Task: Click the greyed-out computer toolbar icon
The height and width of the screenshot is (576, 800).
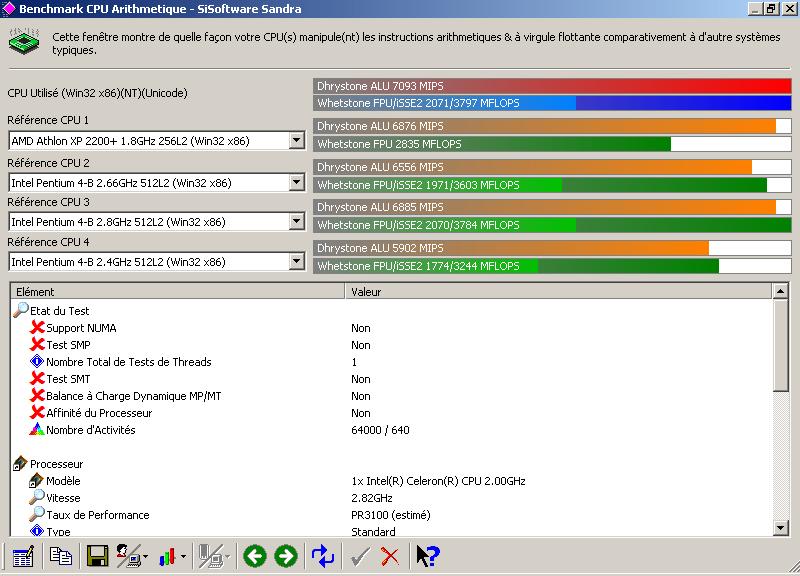Action: pyautogui.click(x=210, y=556)
